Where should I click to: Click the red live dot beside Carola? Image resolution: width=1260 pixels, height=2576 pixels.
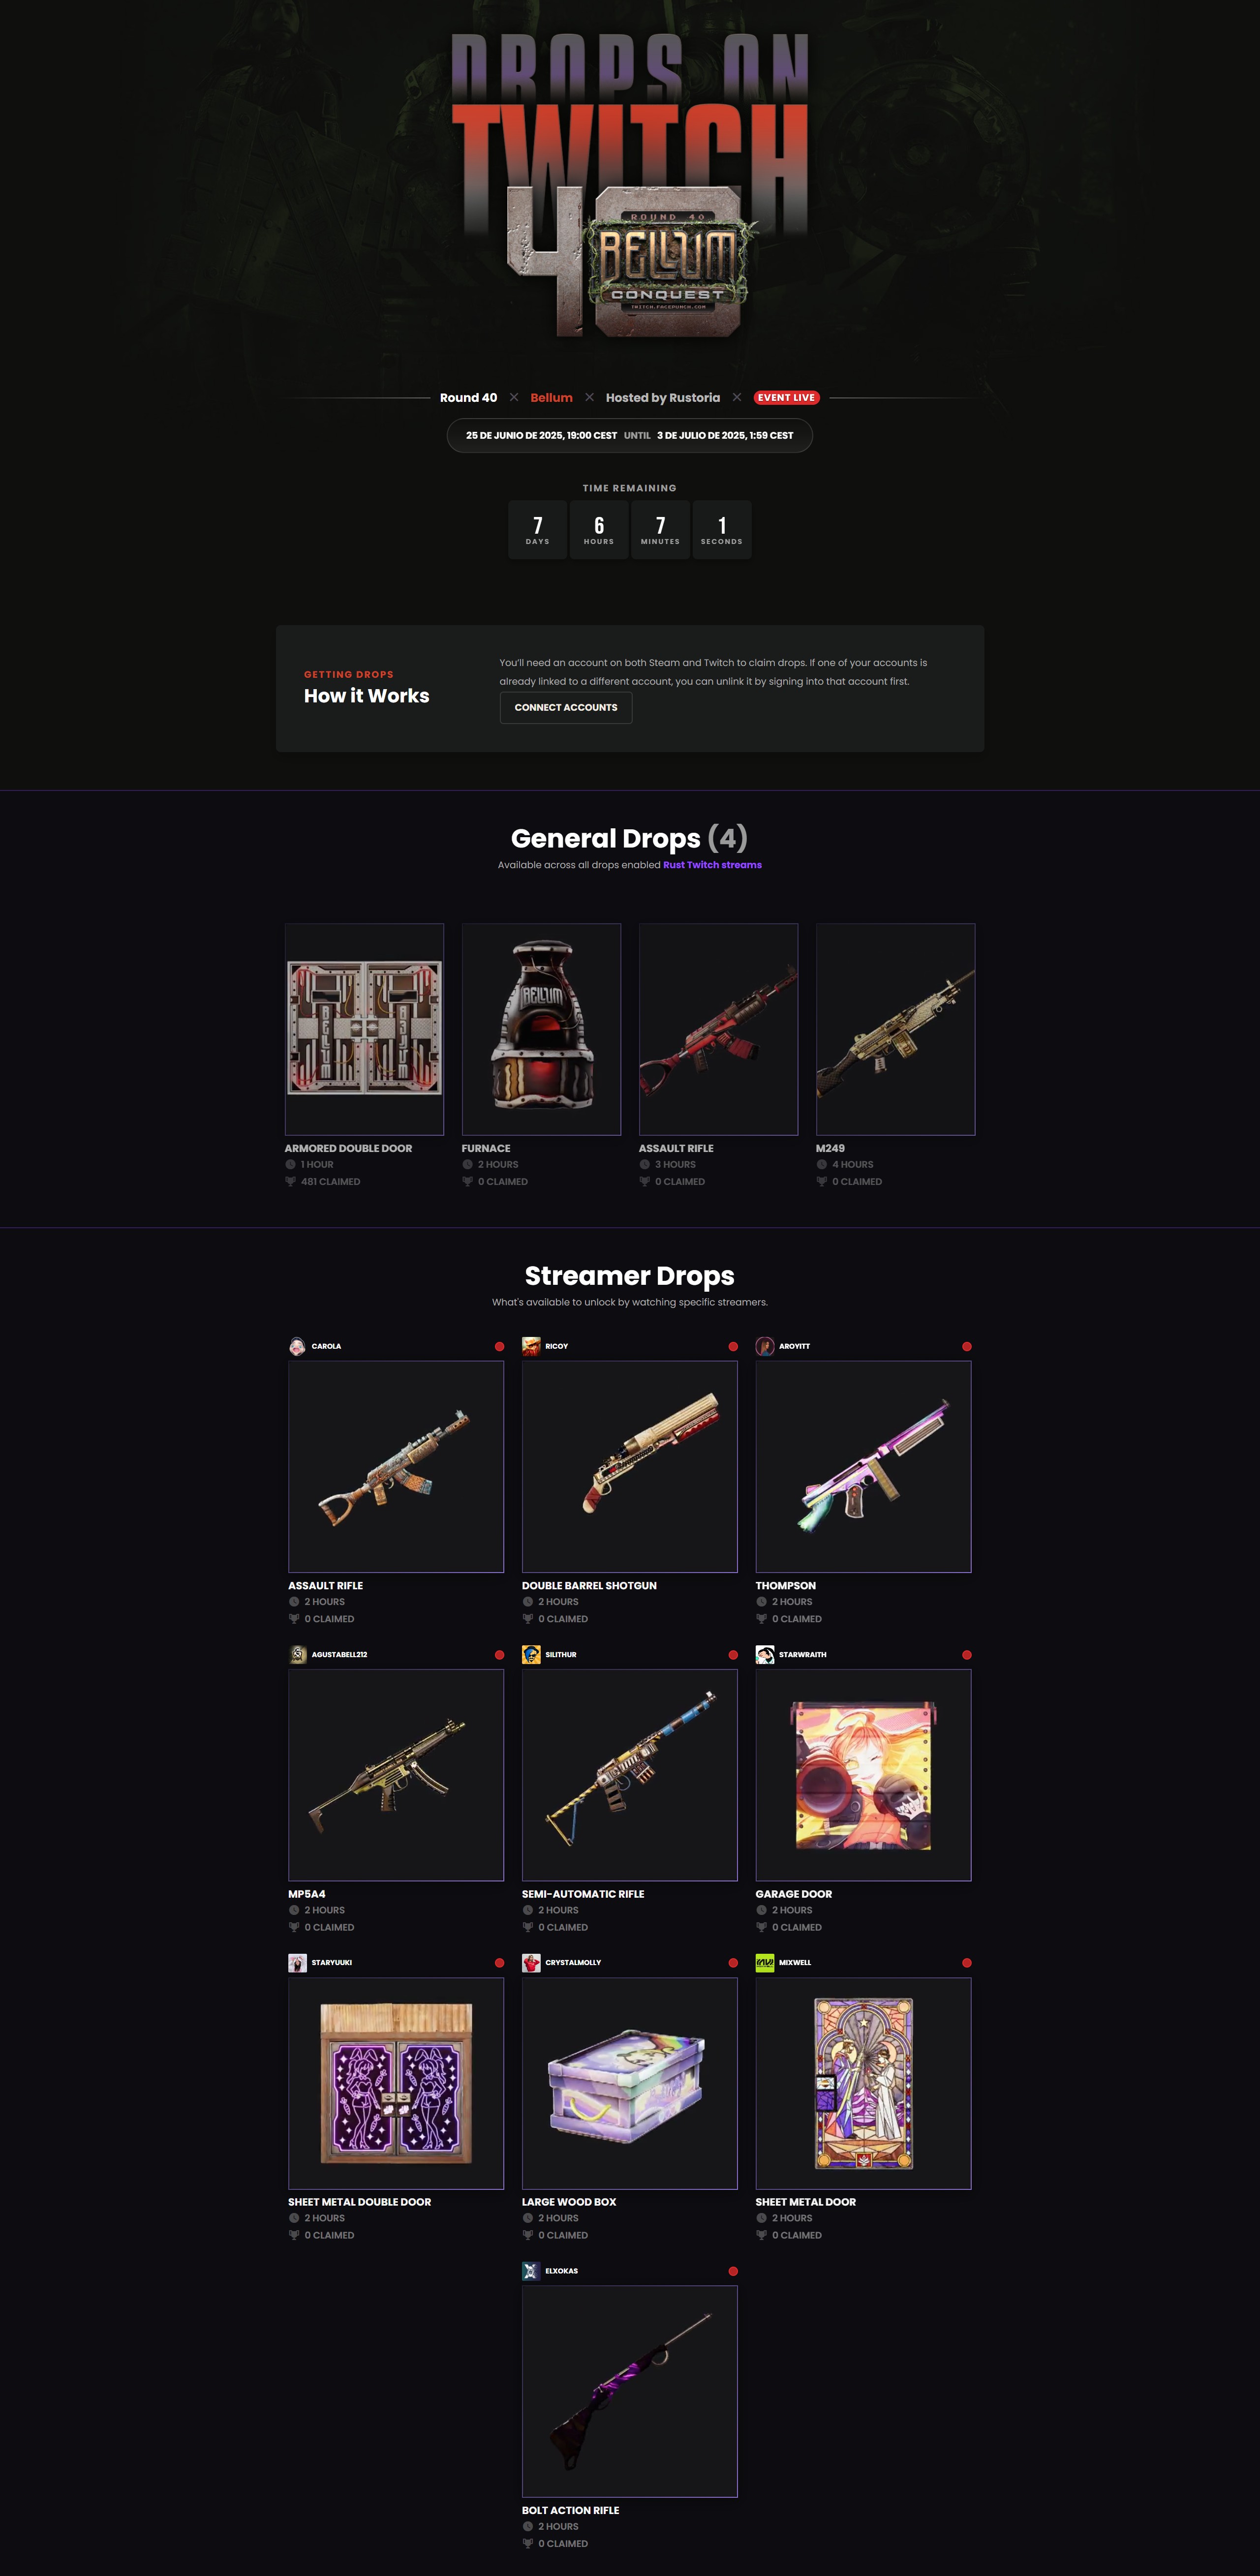[x=499, y=1346]
